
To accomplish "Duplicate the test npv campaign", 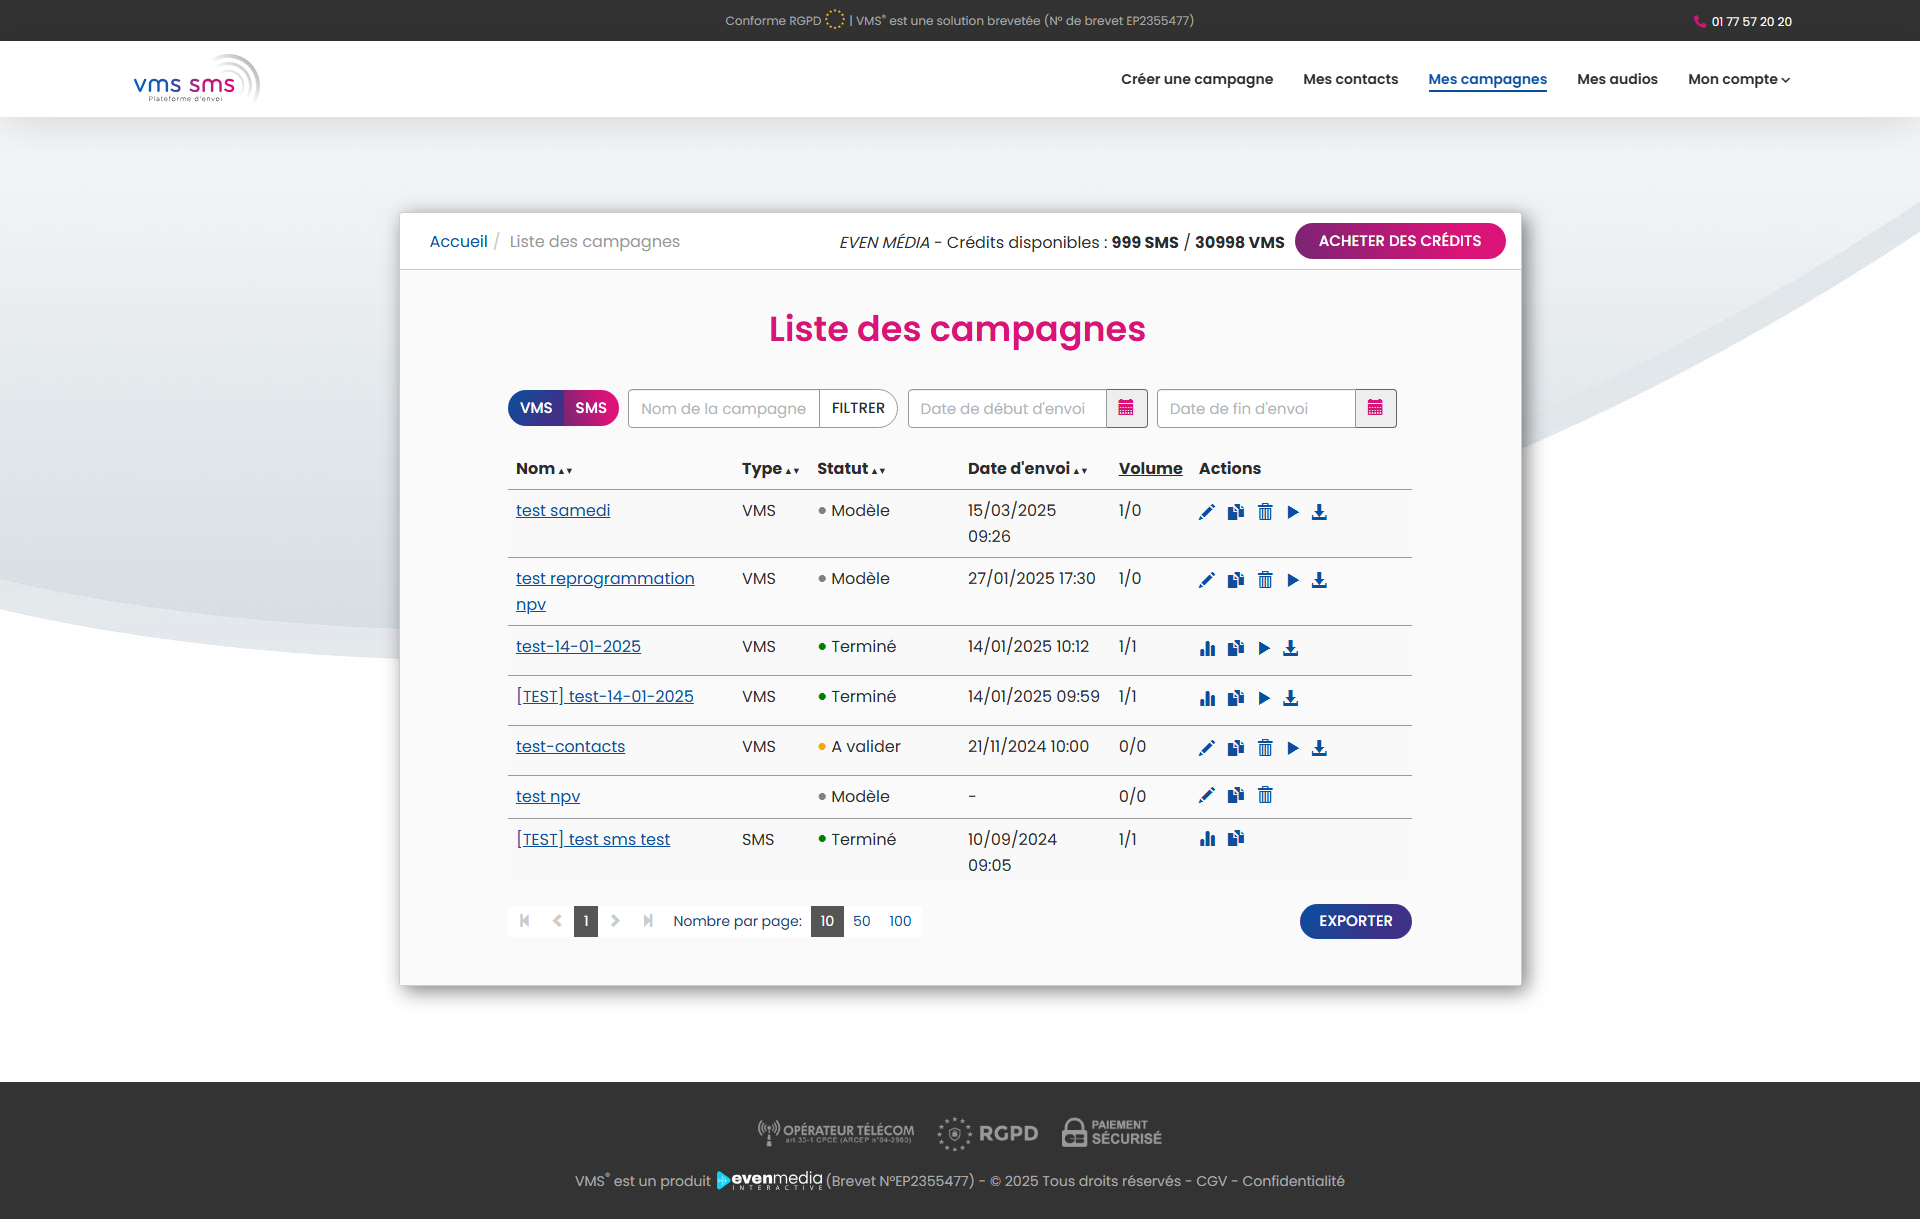I will (1236, 795).
